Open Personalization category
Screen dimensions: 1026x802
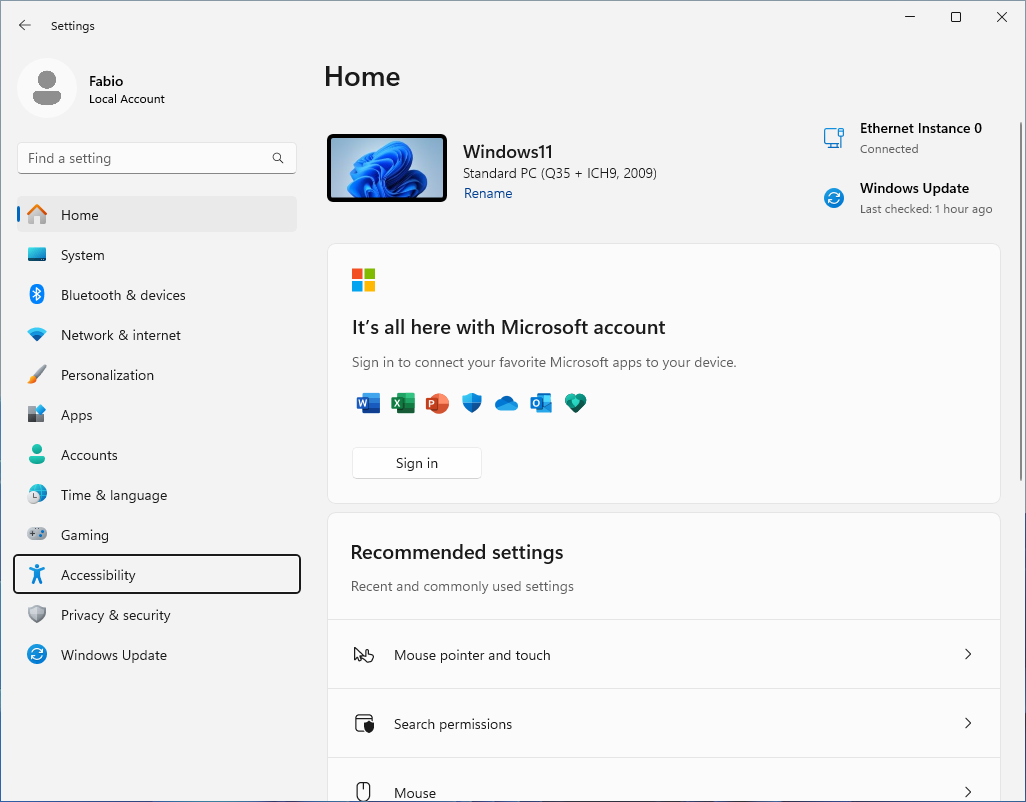[157, 374]
